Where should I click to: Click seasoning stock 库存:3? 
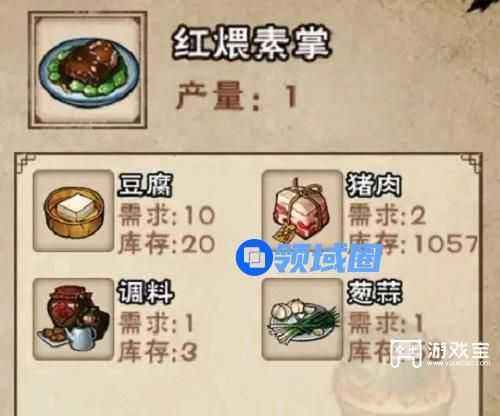pyautogui.click(x=158, y=352)
